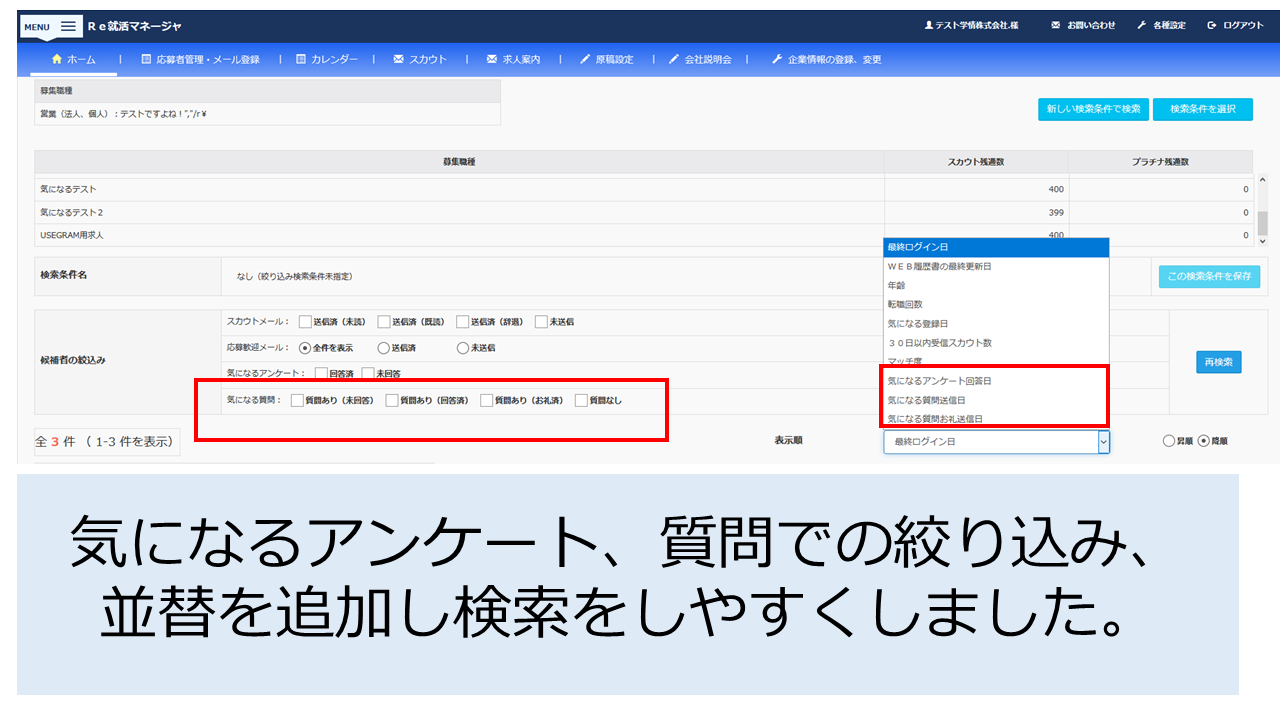Select ＷＥＢ履歴書の最終更新日 option
Viewport: 1280px width, 720px height.
pyautogui.click(x=996, y=267)
